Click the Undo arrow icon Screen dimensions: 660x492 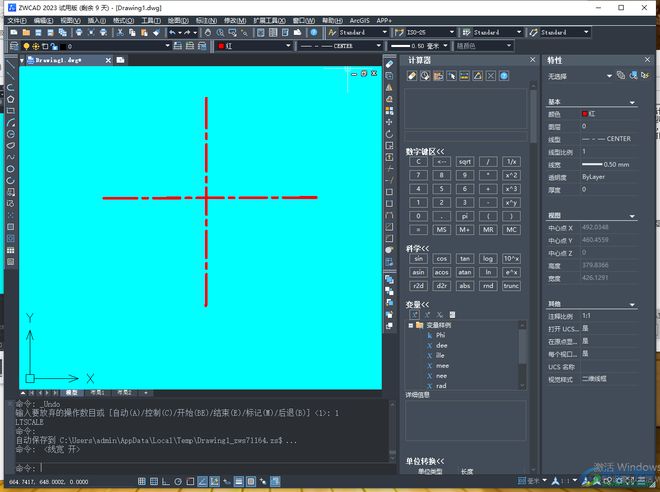[x=172, y=32]
